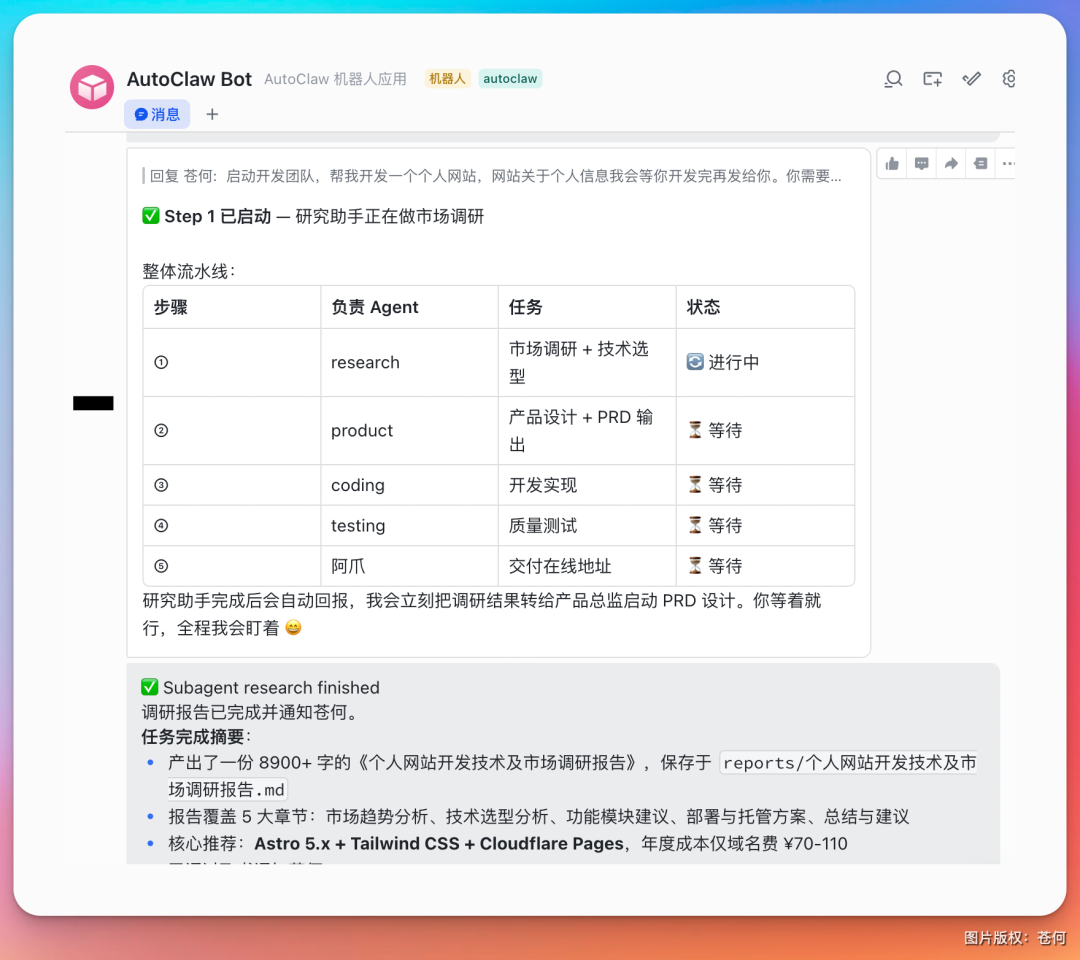Viewport: 1080px width, 960px height.
Task: Open the reply icon on the message toolbar
Action: [x=920, y=163]
